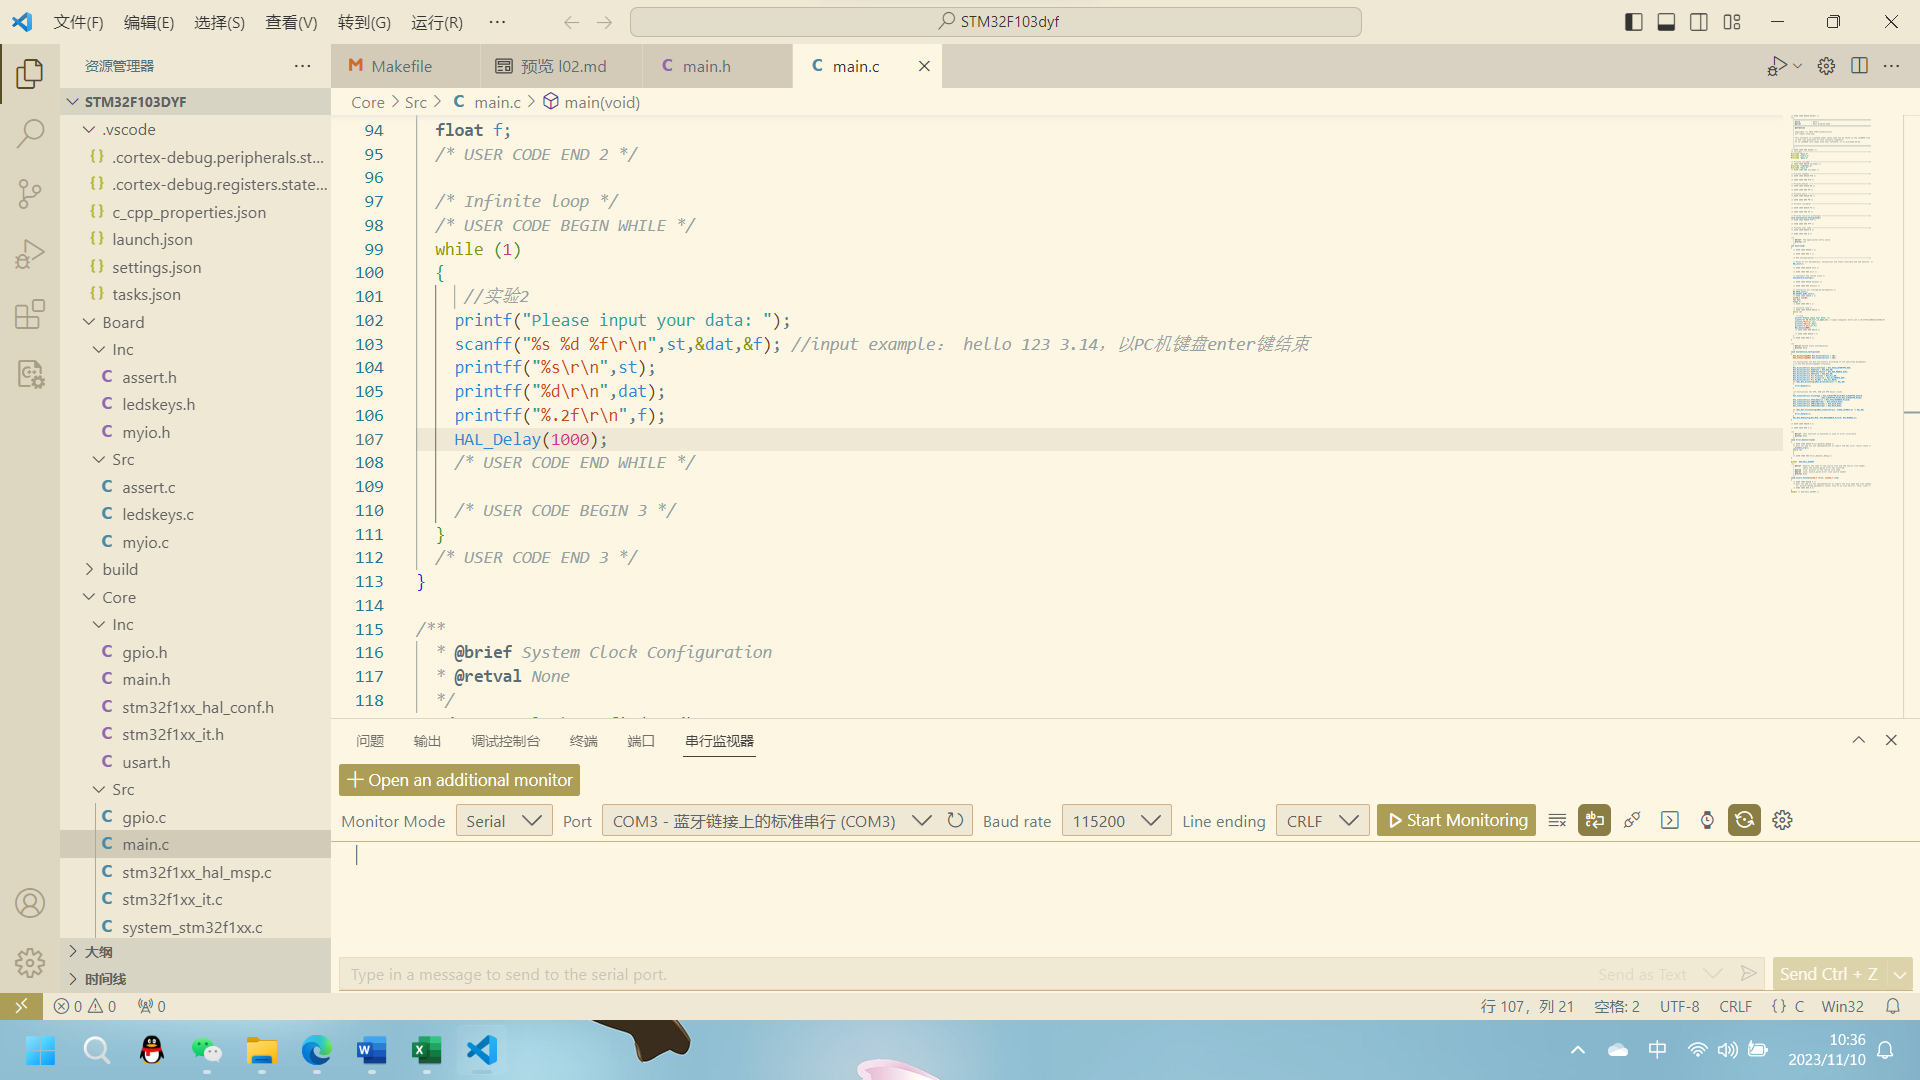Expand the build folder in explorer
Image resolution: width=1920 pixels, height=1080 pixels.
(120, 569)
